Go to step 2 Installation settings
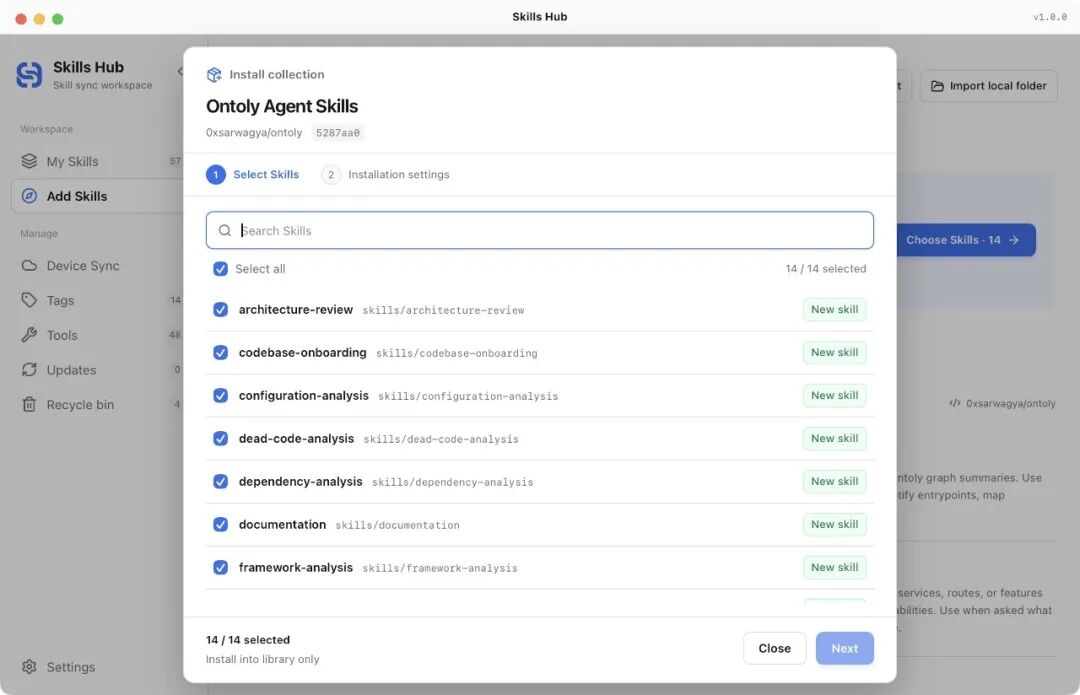This screenshot has height=695, width=1080. [386, 174]
